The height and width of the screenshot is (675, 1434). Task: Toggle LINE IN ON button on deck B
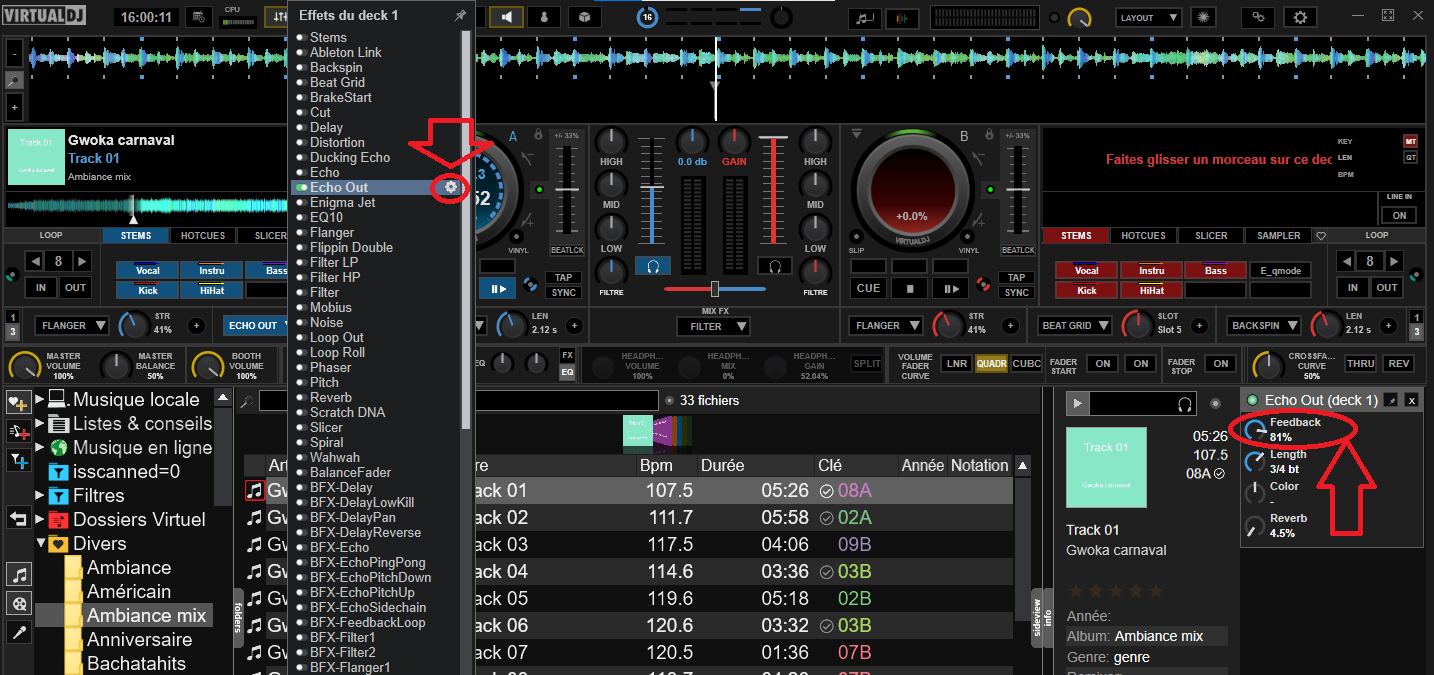coord(1399,215)
